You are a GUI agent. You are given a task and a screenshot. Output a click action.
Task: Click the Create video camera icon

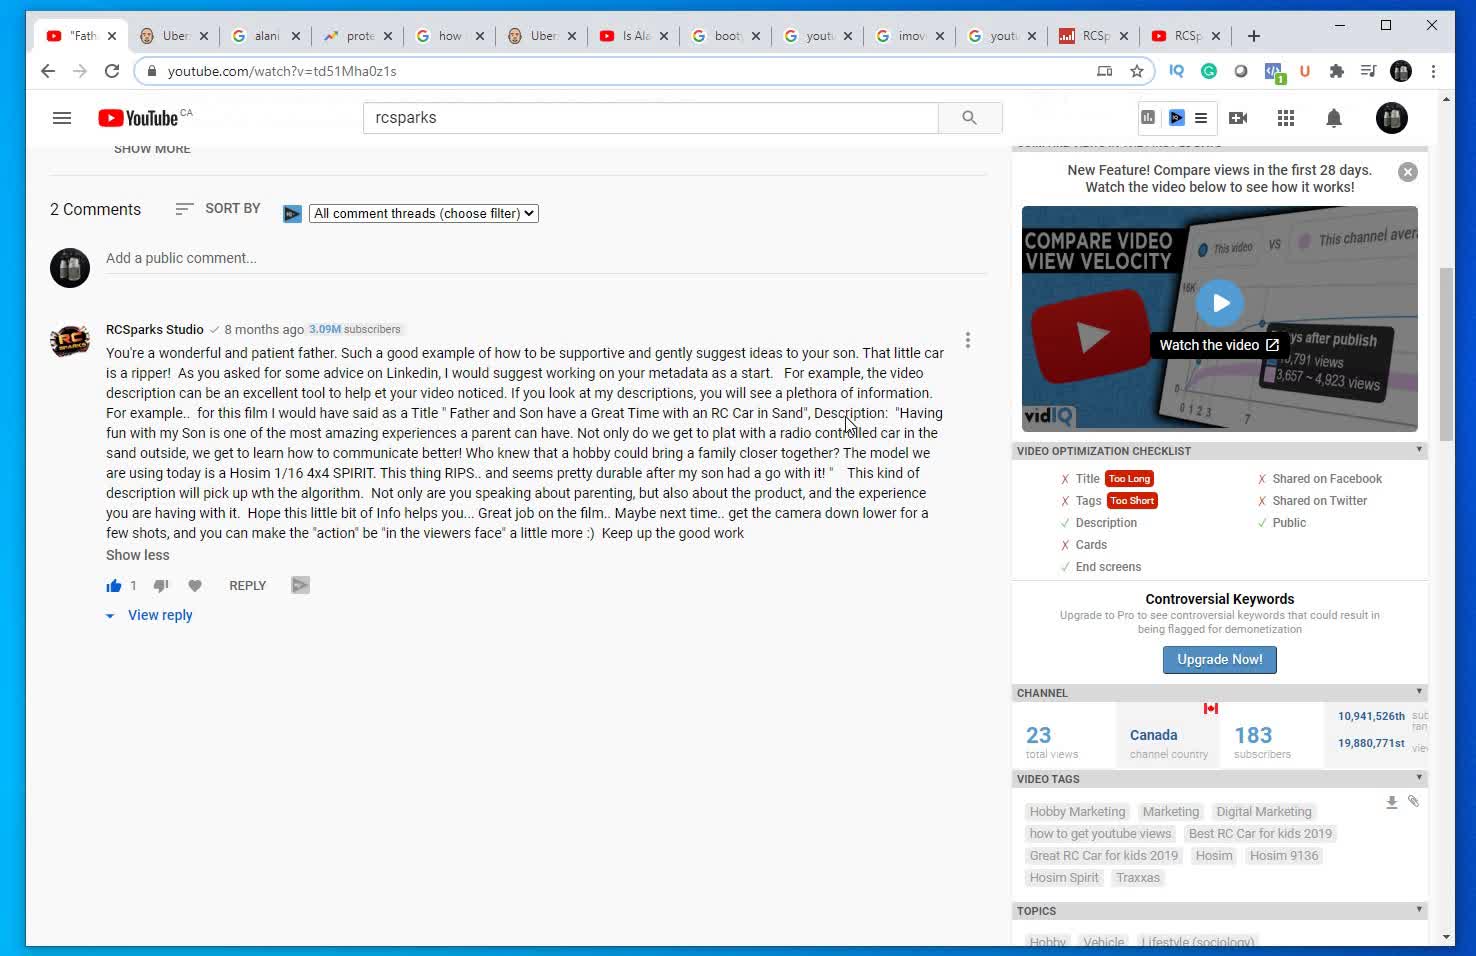(x=1238, y=118)
